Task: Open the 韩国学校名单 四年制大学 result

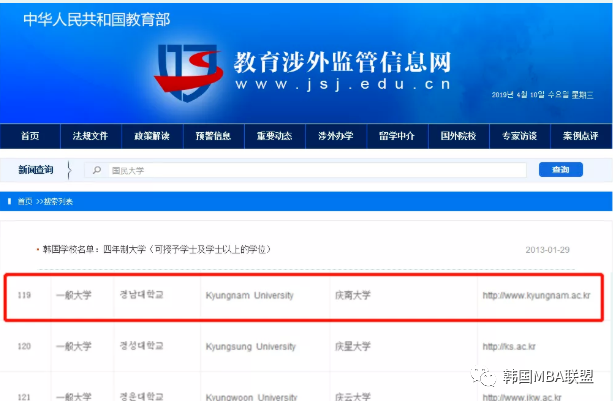Action: (x=156, y=249)
